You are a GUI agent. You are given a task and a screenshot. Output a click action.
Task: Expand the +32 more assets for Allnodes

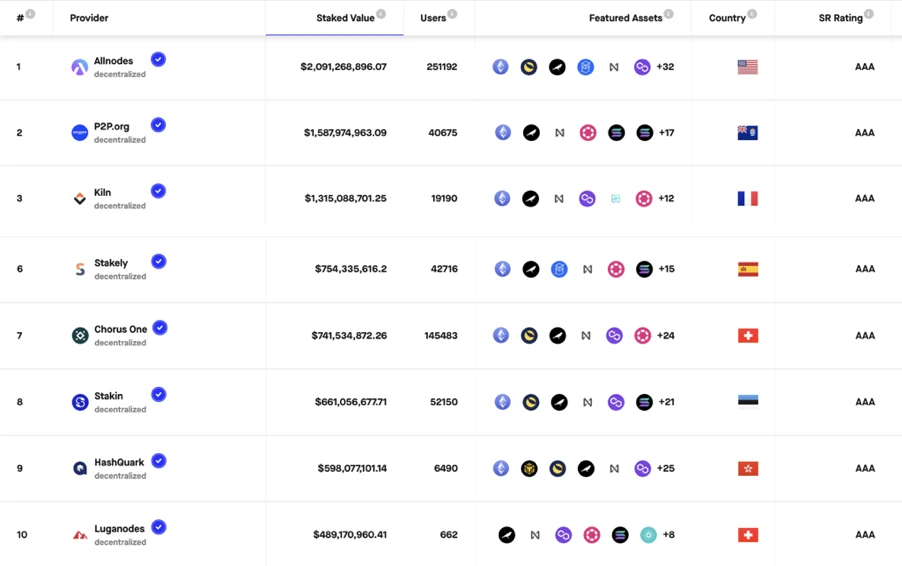pos(665,67)
